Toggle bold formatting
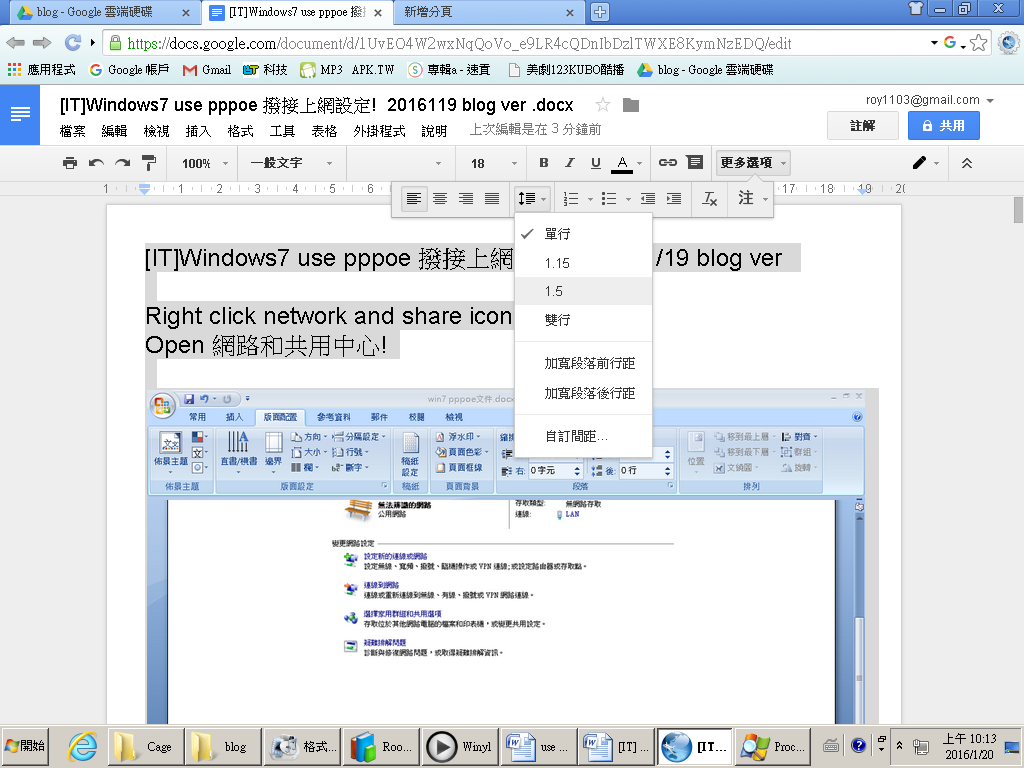 (x=543, y=163)
